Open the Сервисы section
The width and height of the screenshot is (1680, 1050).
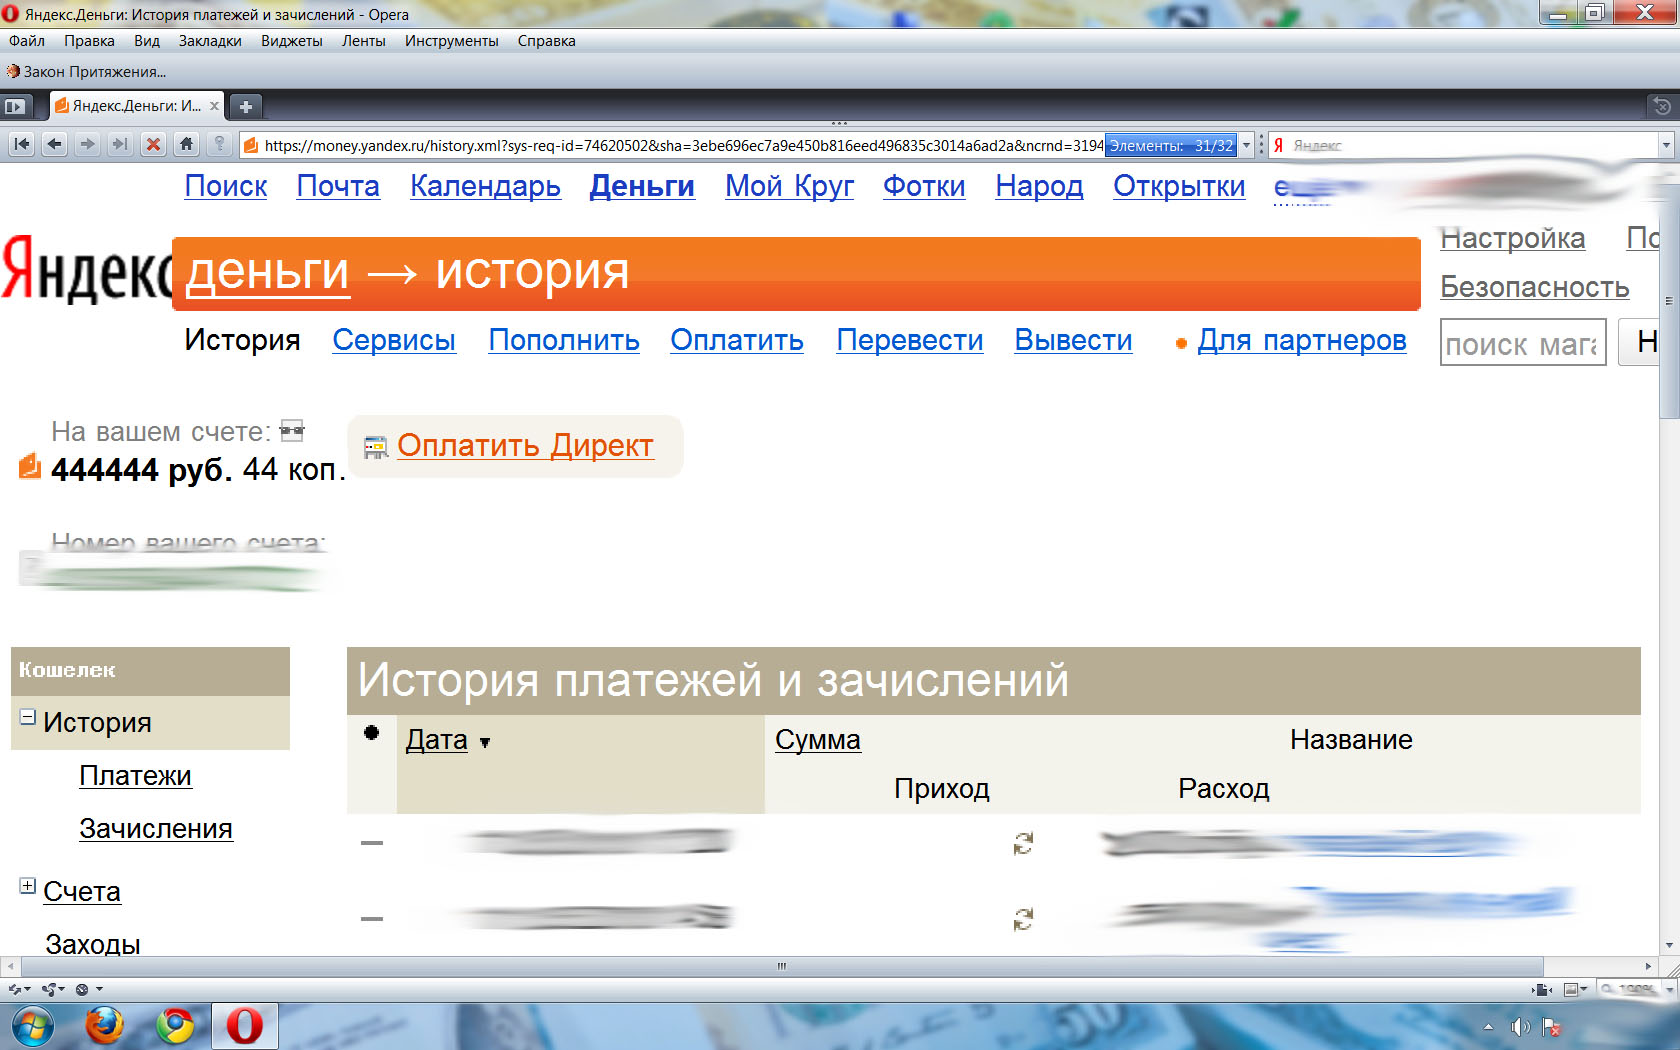coord(394,340)
